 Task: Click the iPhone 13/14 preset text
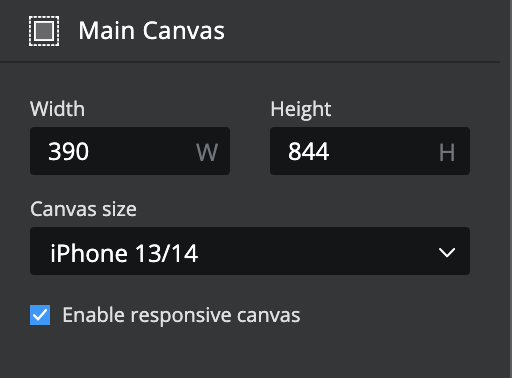[124, 253]
